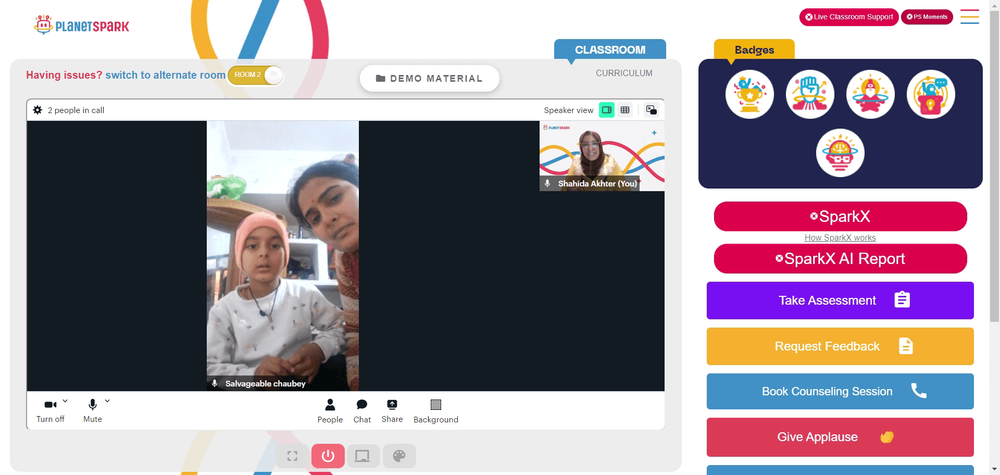
Task: Click the picture-in-picture layout icon
Action: 651,110
